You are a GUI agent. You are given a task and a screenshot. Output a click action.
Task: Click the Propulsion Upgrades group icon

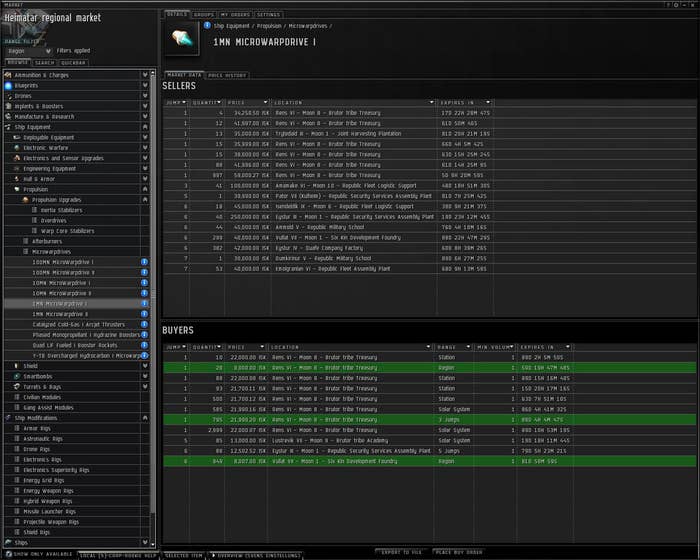point(26,200)
